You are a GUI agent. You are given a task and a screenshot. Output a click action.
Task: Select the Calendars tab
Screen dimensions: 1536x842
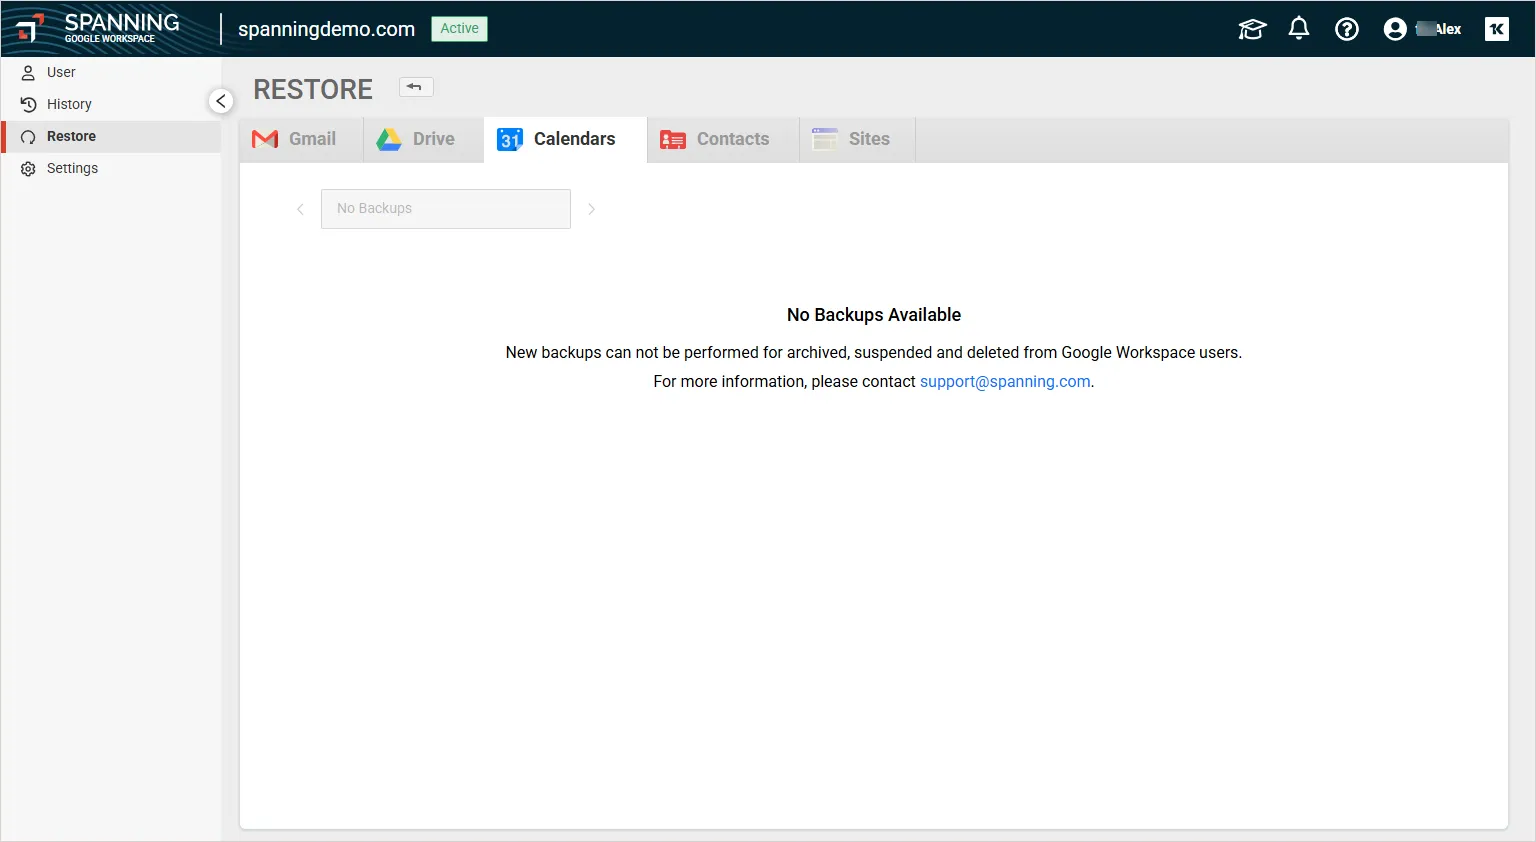coord(558,139)
